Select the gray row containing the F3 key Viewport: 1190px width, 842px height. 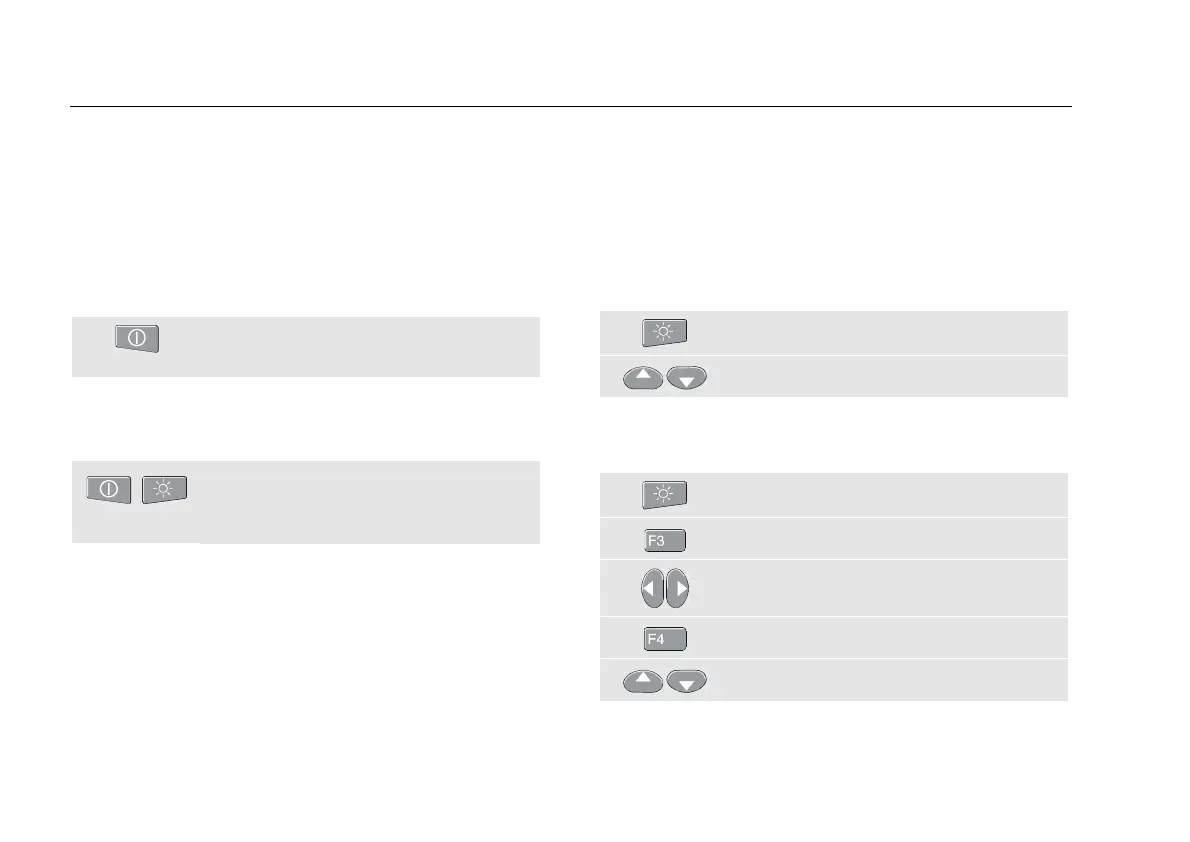click(833, 539)
